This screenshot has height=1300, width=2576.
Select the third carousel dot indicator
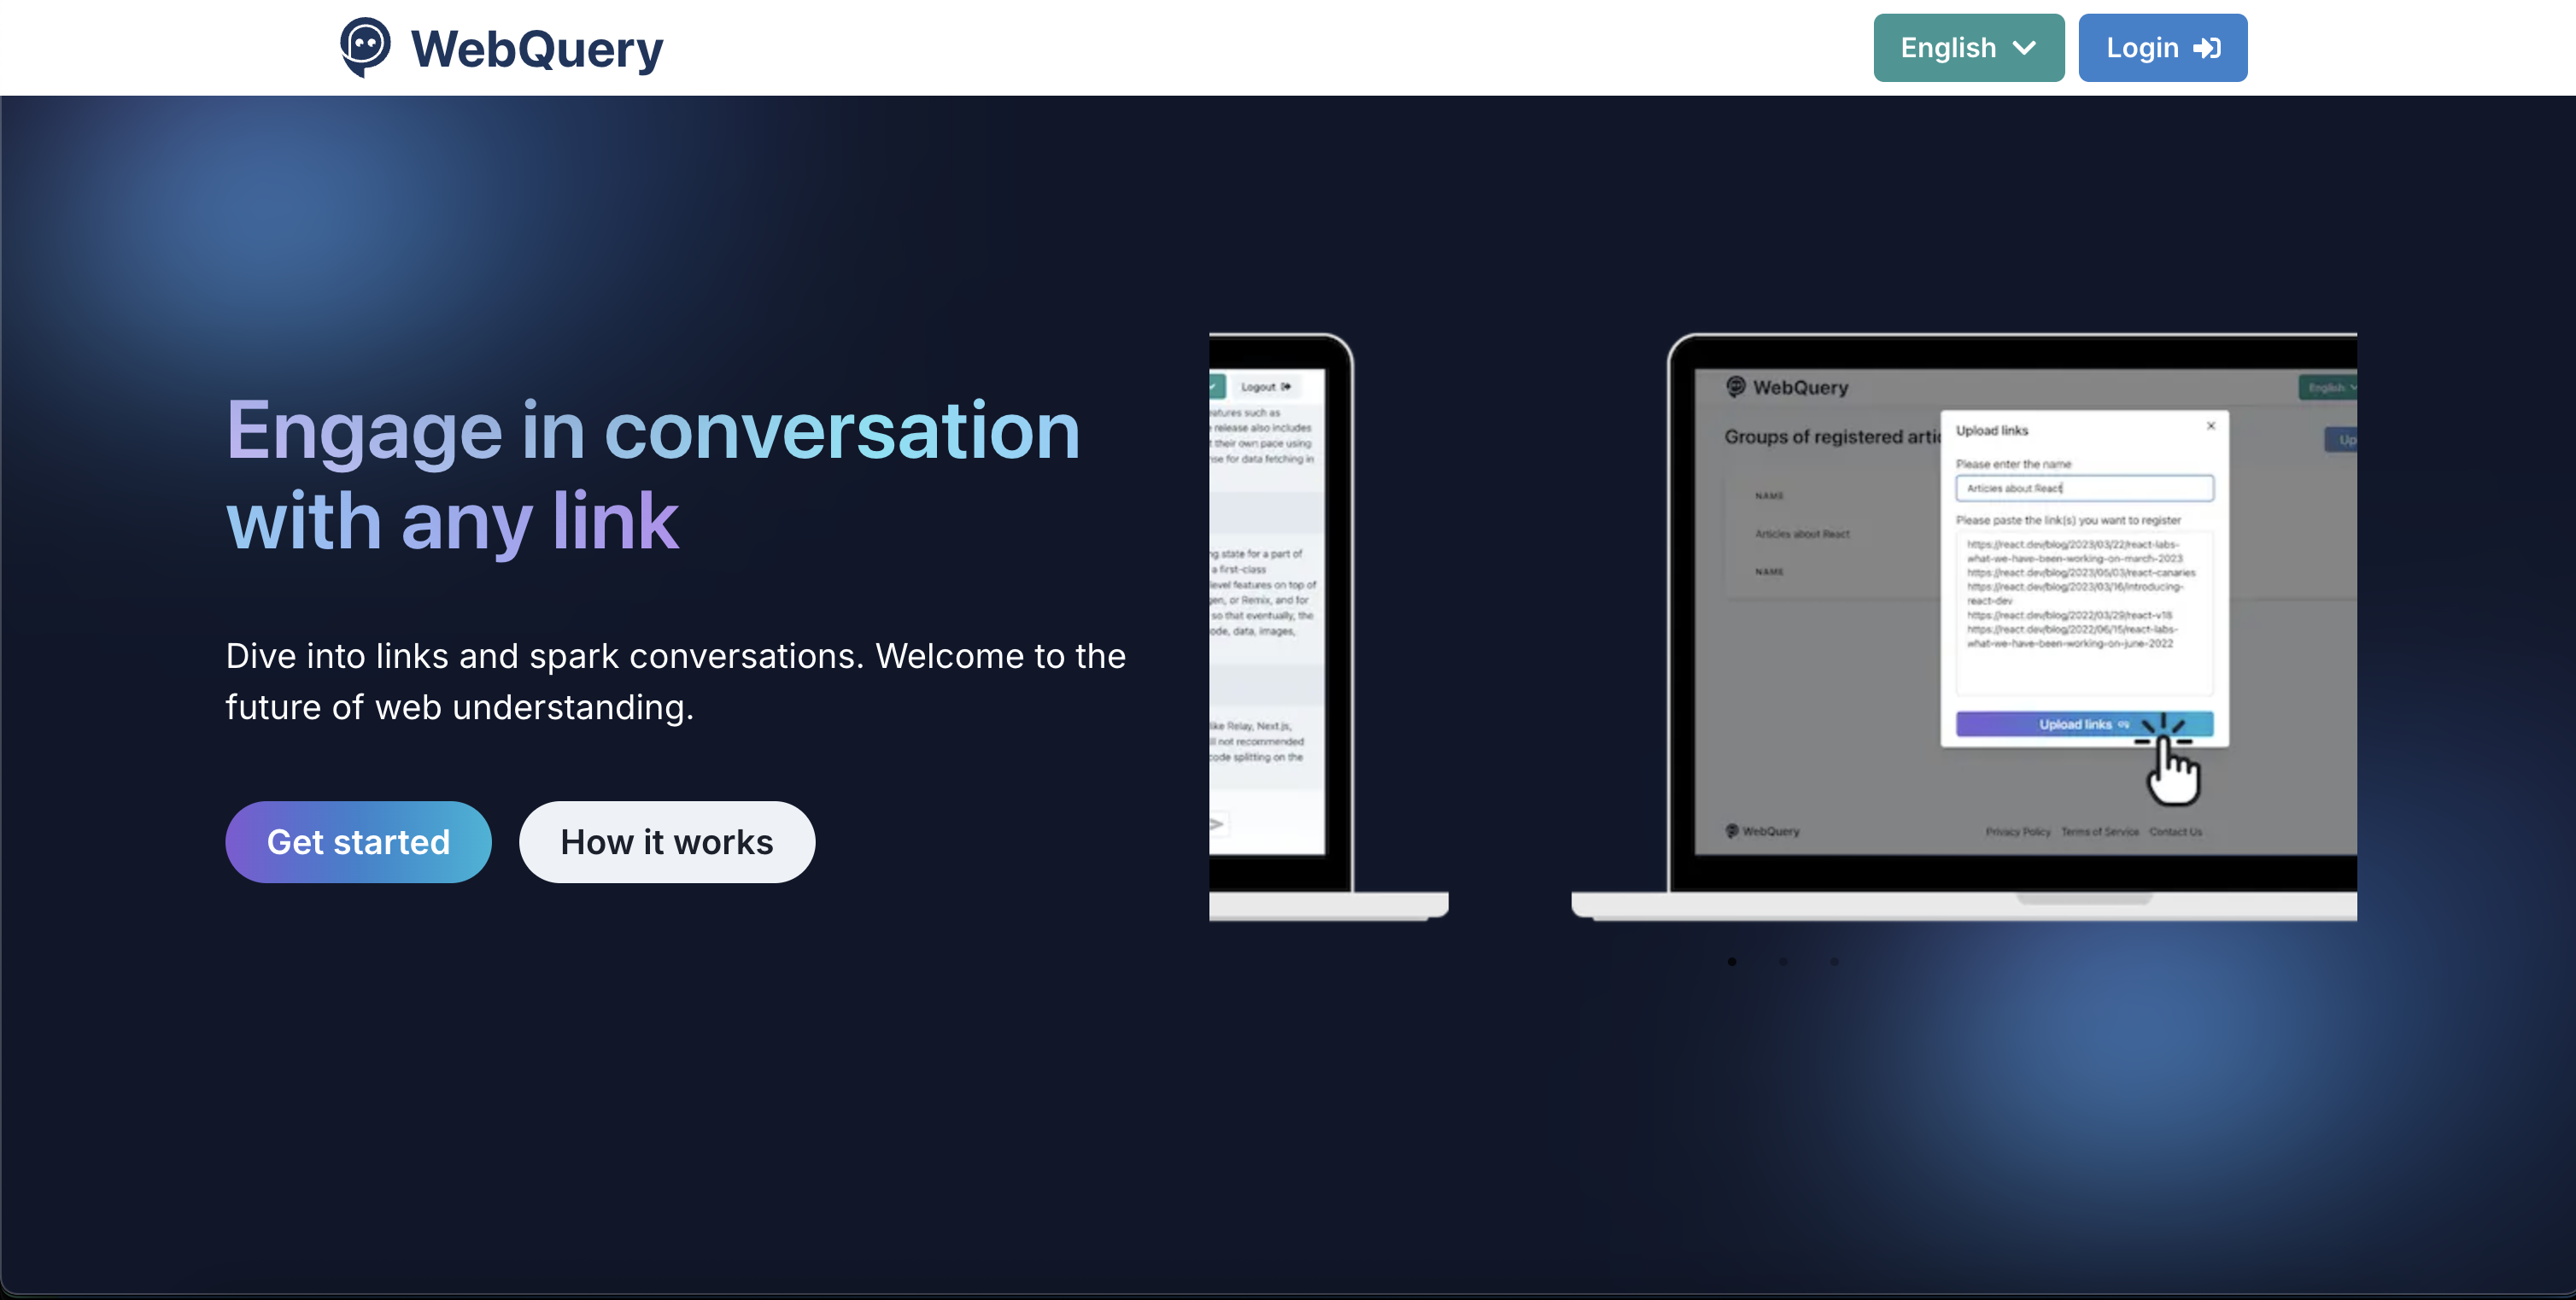[1834, 962]
